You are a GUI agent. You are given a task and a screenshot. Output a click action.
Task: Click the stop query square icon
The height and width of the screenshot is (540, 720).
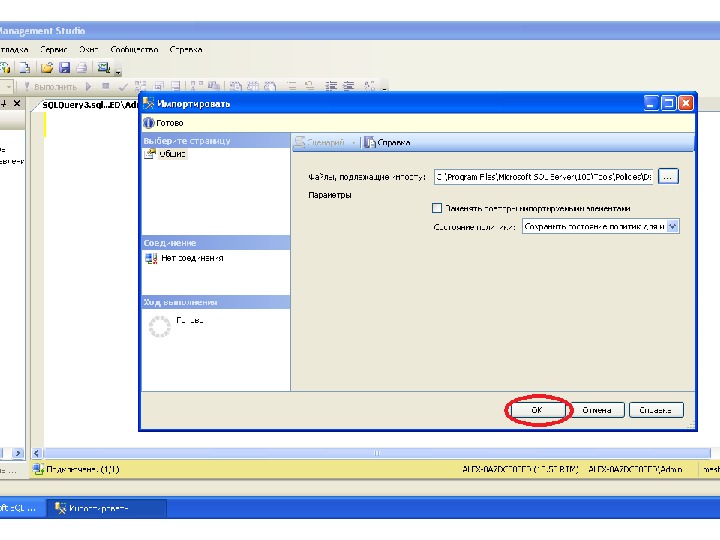click(106, 86)
